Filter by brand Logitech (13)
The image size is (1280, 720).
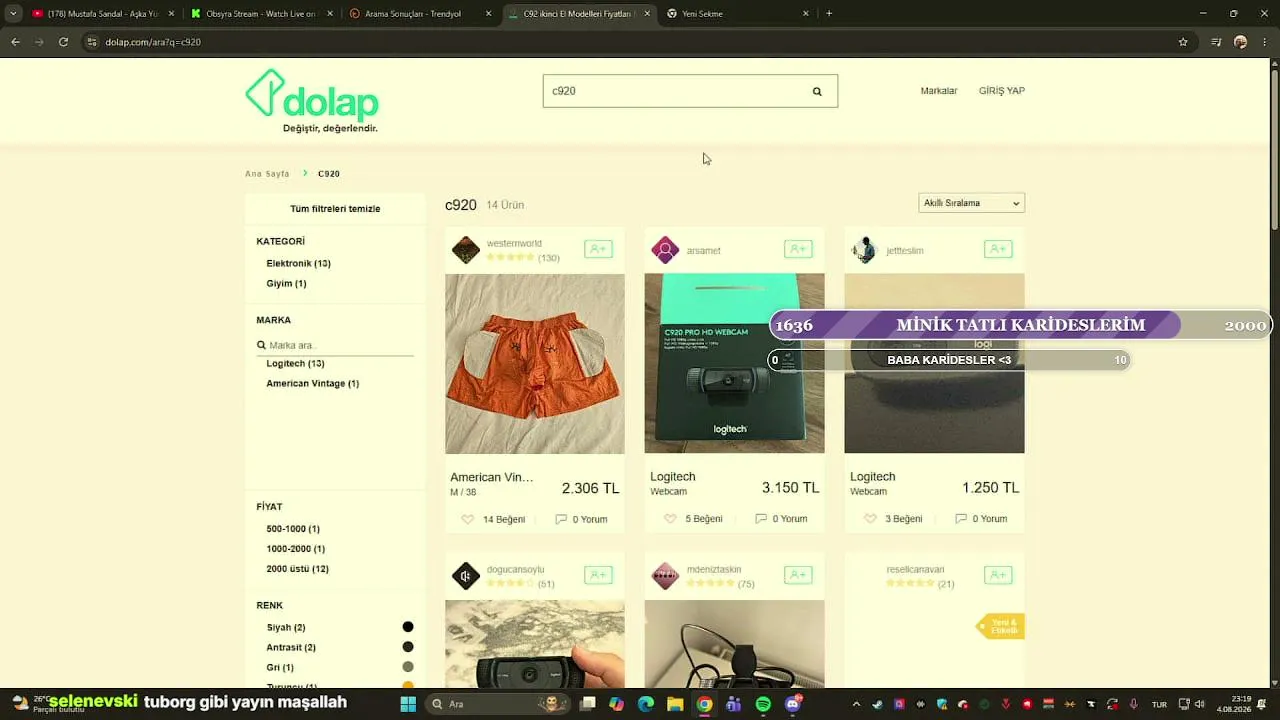[295, 364]
